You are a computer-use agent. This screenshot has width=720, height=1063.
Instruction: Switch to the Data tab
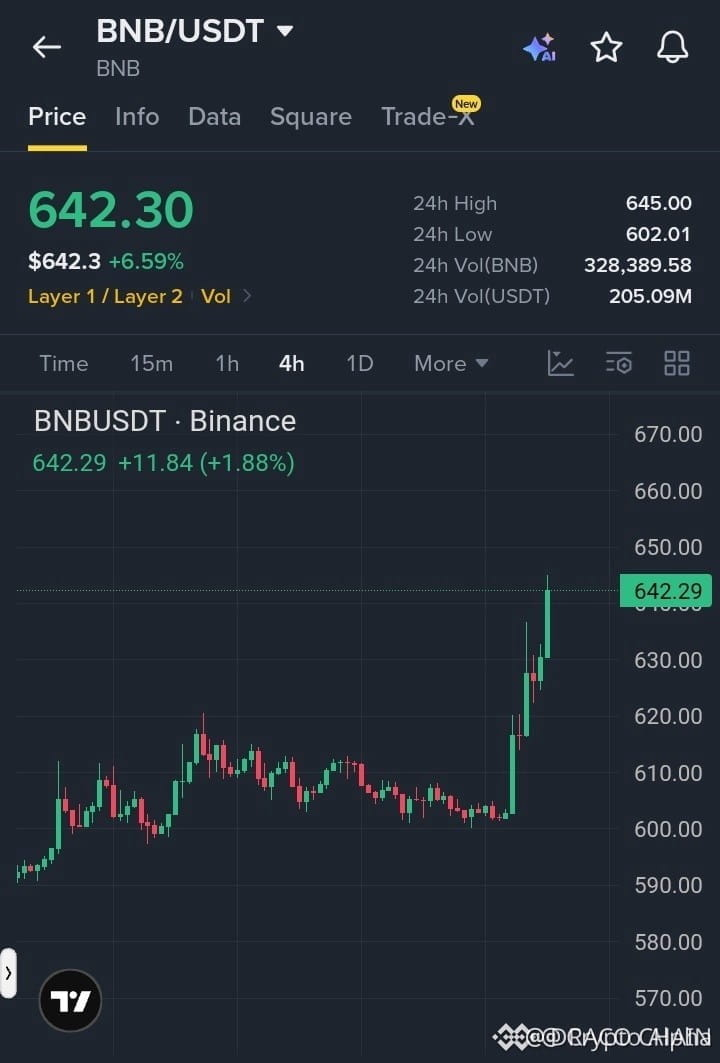[x=214, y=117]
